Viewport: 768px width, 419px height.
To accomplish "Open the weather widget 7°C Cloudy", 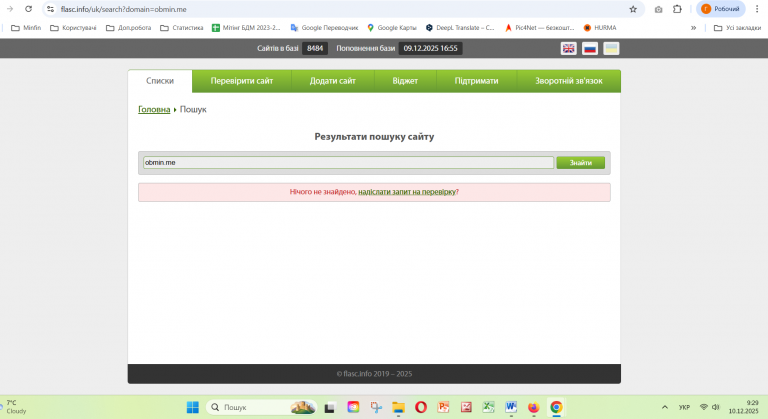I will pos(15,407).
